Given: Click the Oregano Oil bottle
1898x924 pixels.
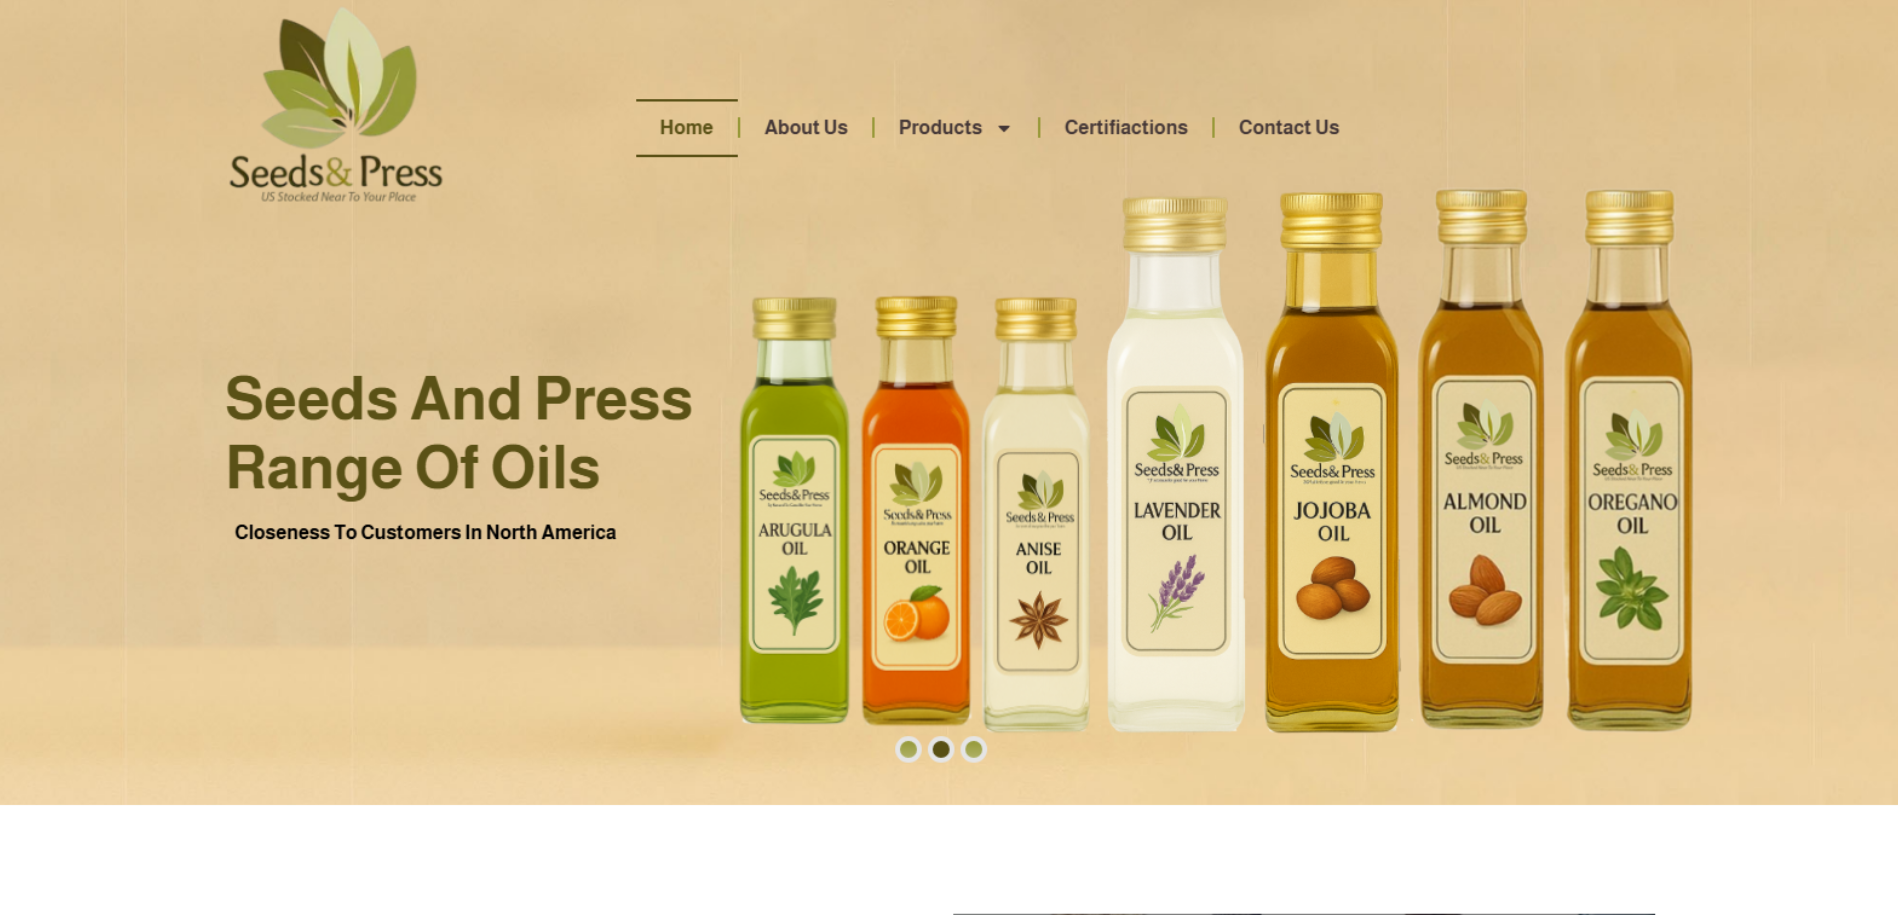Looking at the screenshot, I should [x=1630, y=460].
